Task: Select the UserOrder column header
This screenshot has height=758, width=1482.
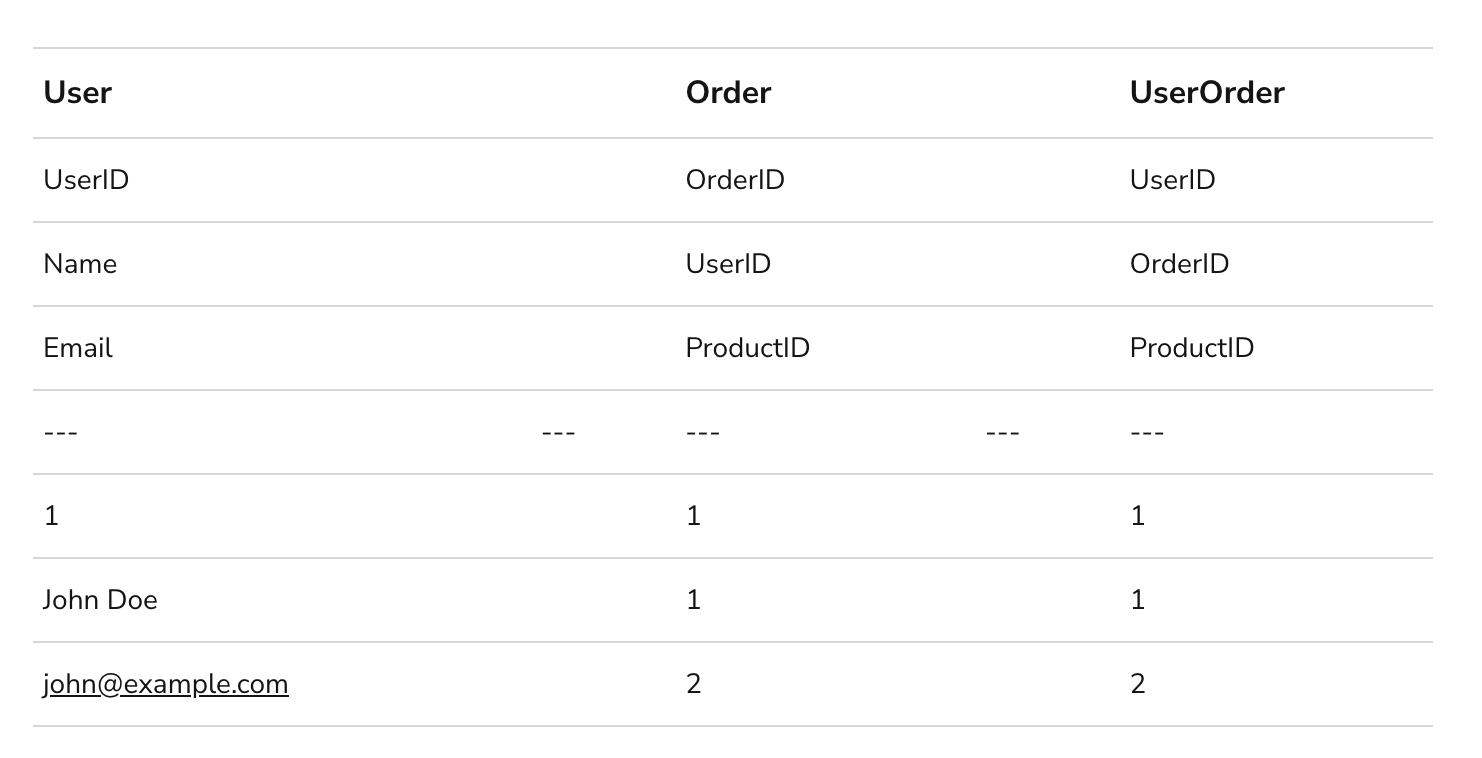Action: point(1207,92)
